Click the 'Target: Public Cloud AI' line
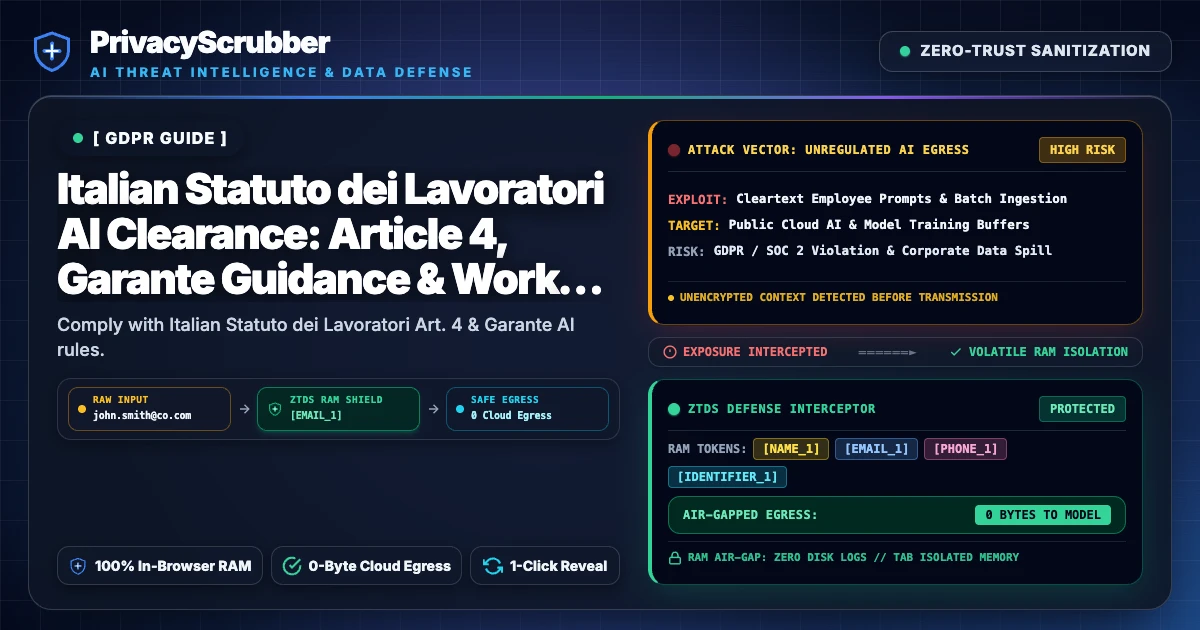1200x630 pixels. coord(848,225)
